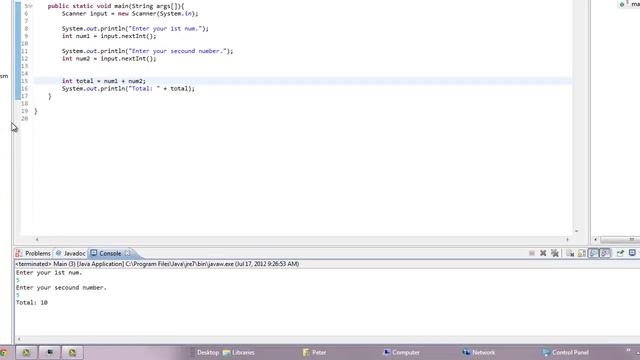This screenshot has width=640, height=360.
Task: Open Libraries from the taskbar Desktop toolbar
Action: (239, 353)
